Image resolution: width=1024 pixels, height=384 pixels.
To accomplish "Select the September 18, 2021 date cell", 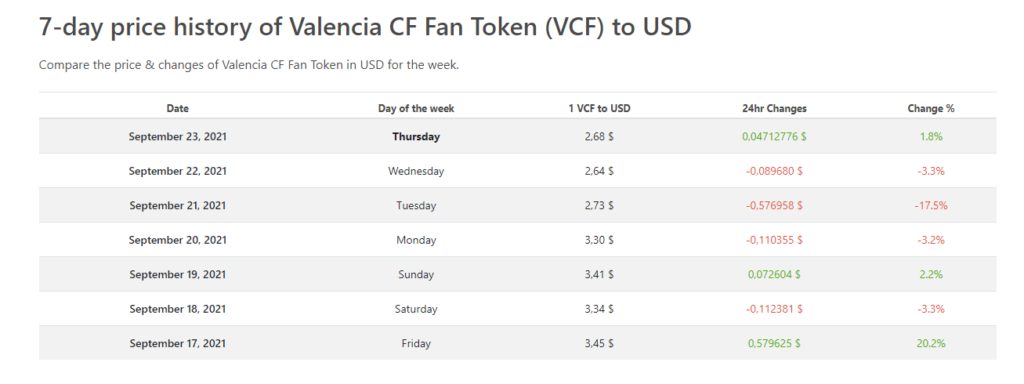I will point(178,309).
